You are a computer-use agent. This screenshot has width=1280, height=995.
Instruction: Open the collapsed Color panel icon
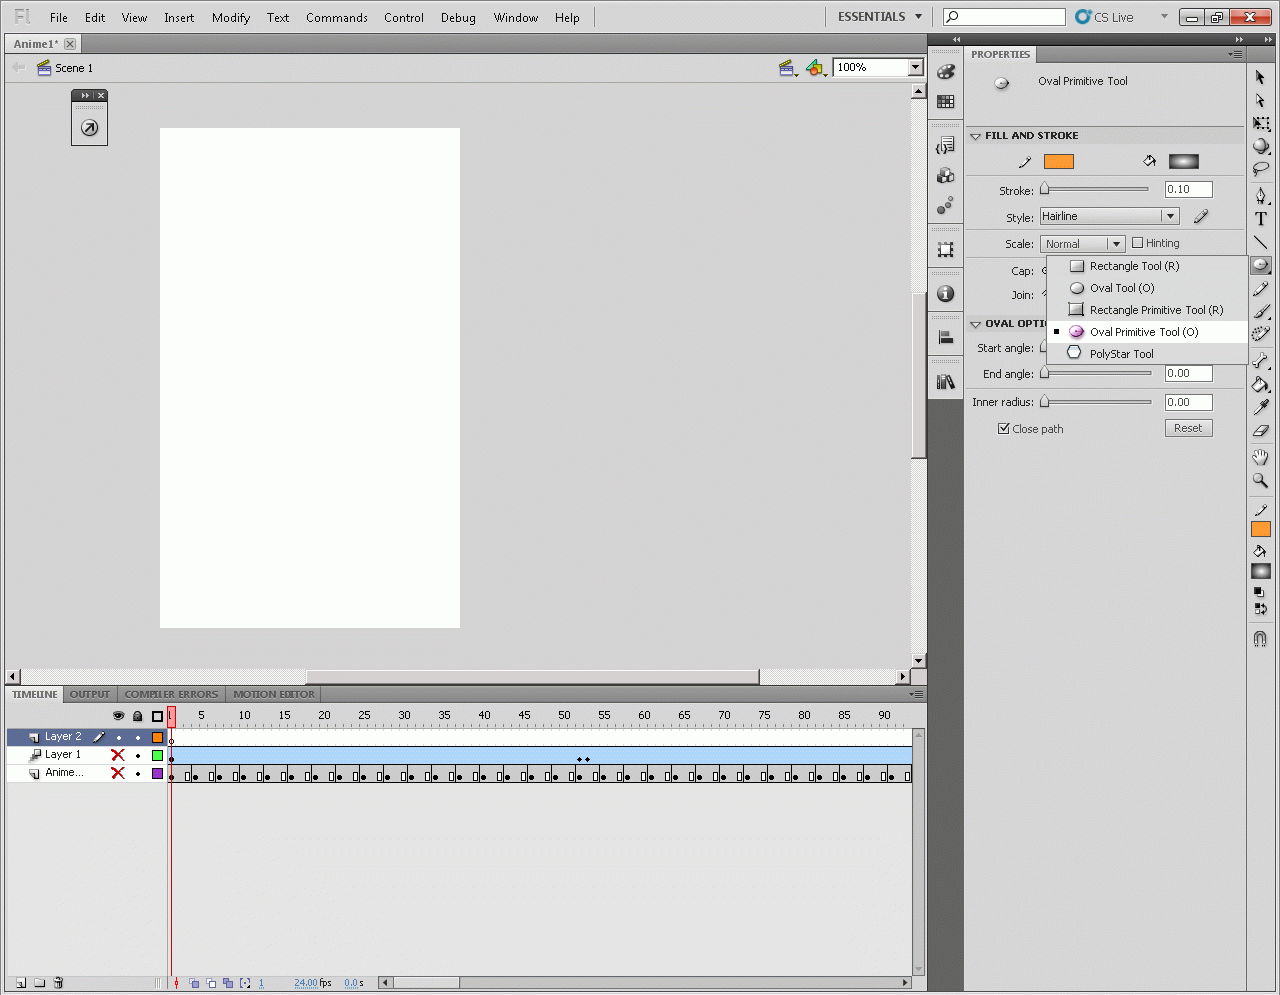pos(945,72)
